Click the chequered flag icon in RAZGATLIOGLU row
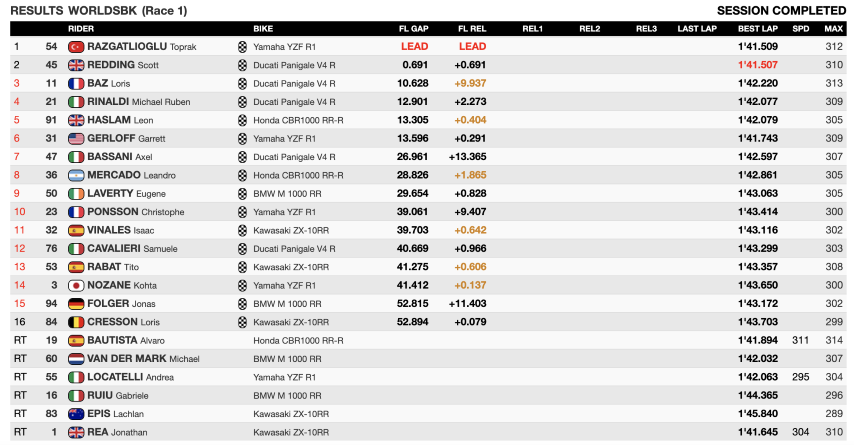The height and width of the screenshot is (445, 854). (x=242, y=47)
